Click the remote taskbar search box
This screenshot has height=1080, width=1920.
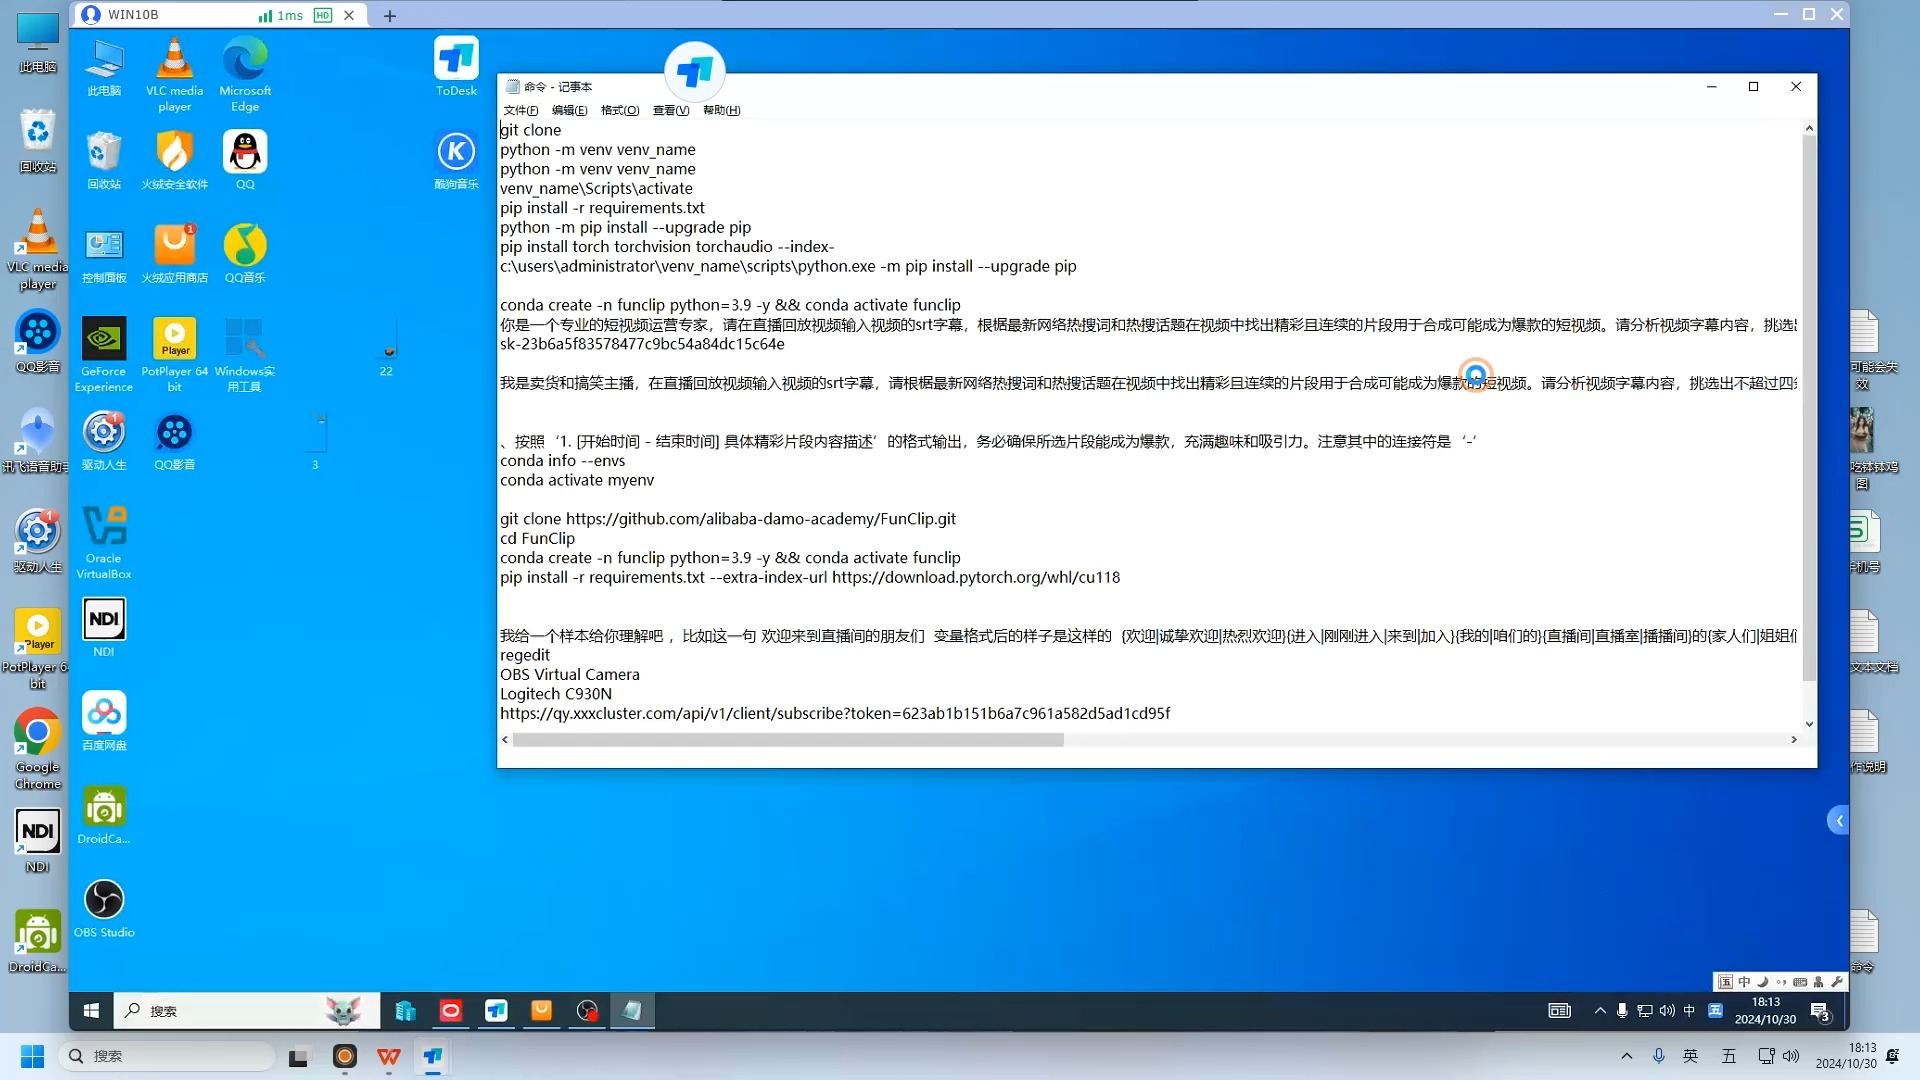(247, 1011)
